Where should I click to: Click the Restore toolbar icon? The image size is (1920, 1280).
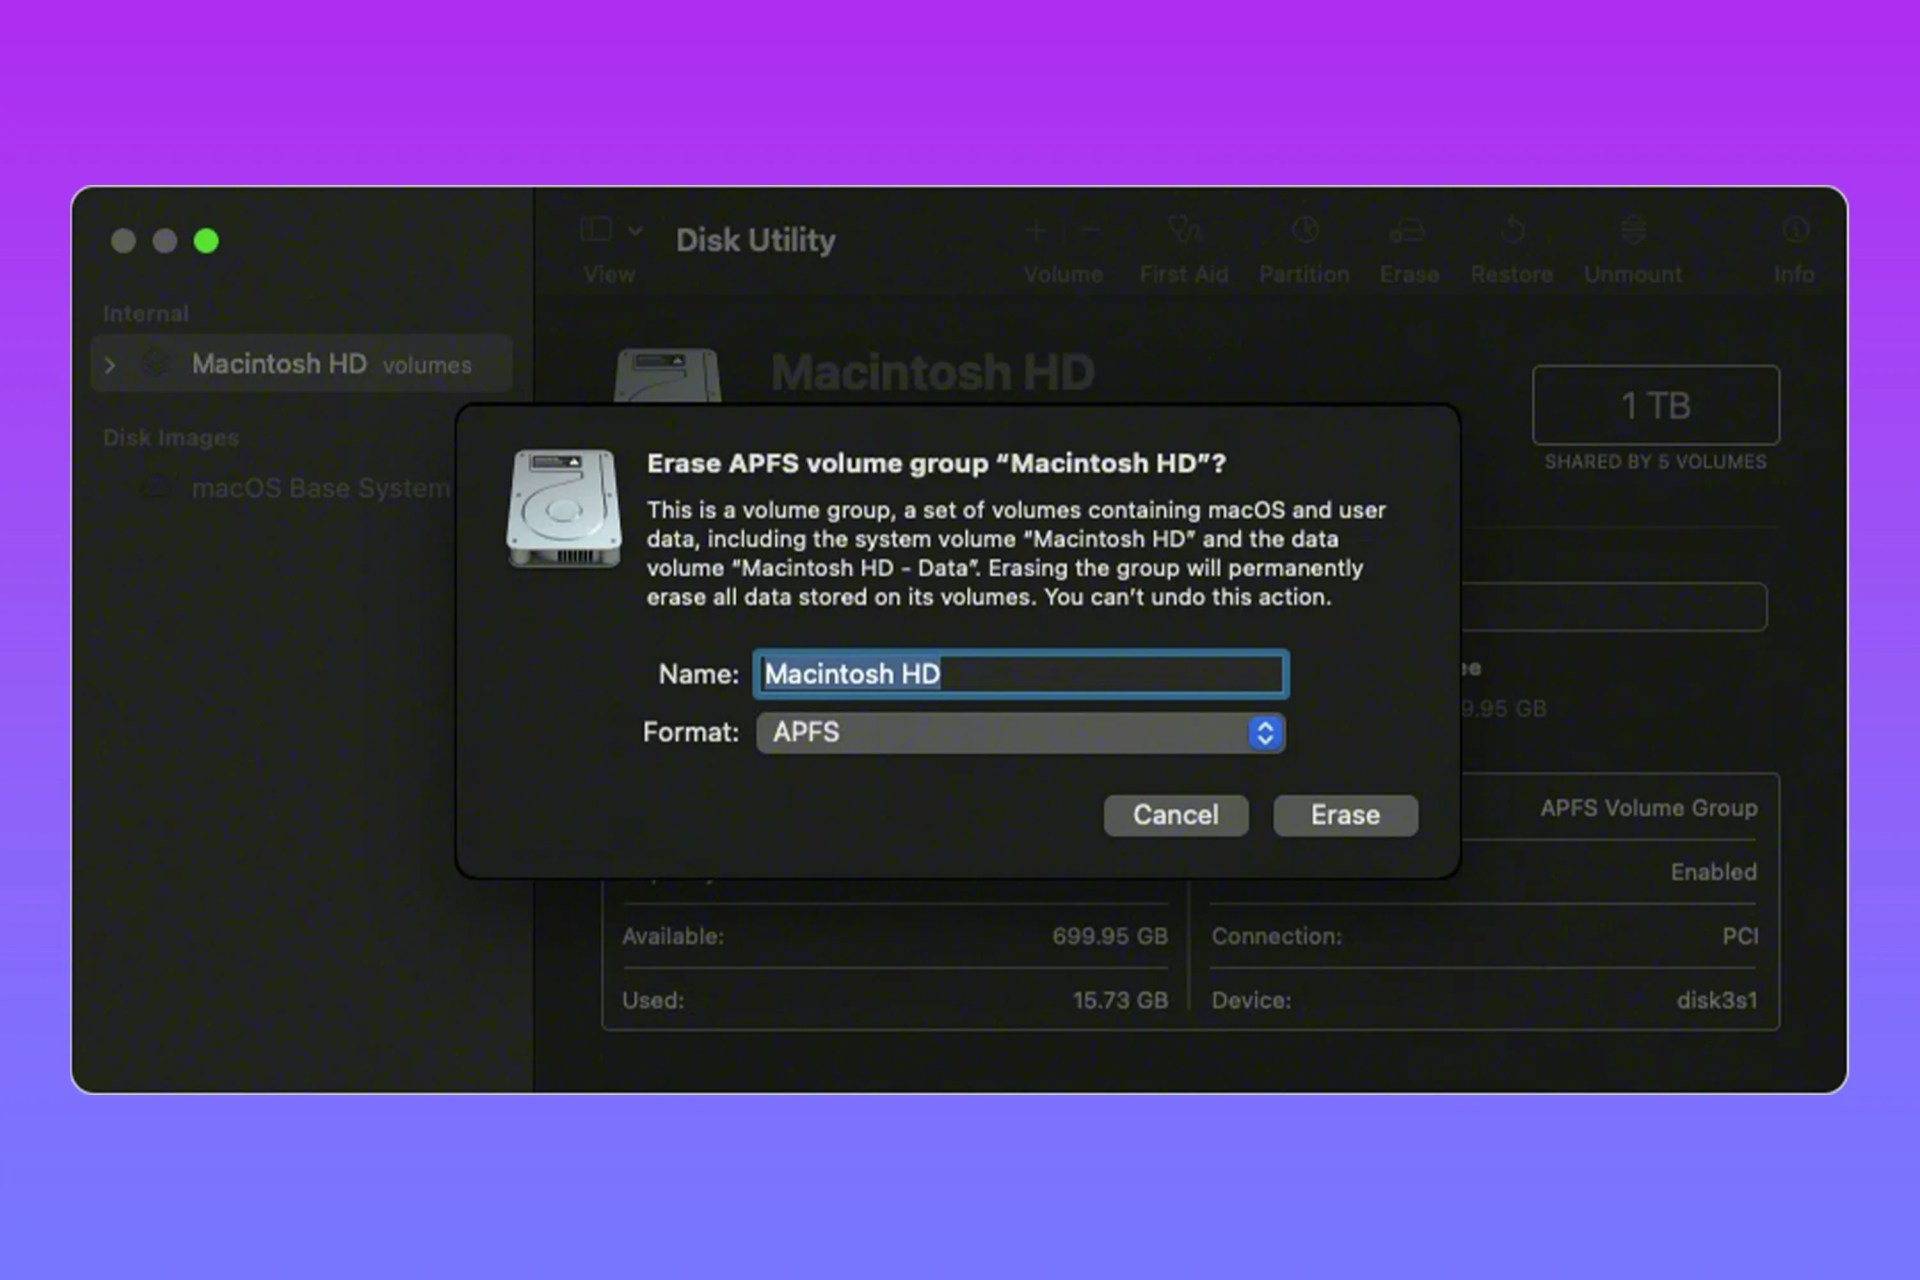1512,231
